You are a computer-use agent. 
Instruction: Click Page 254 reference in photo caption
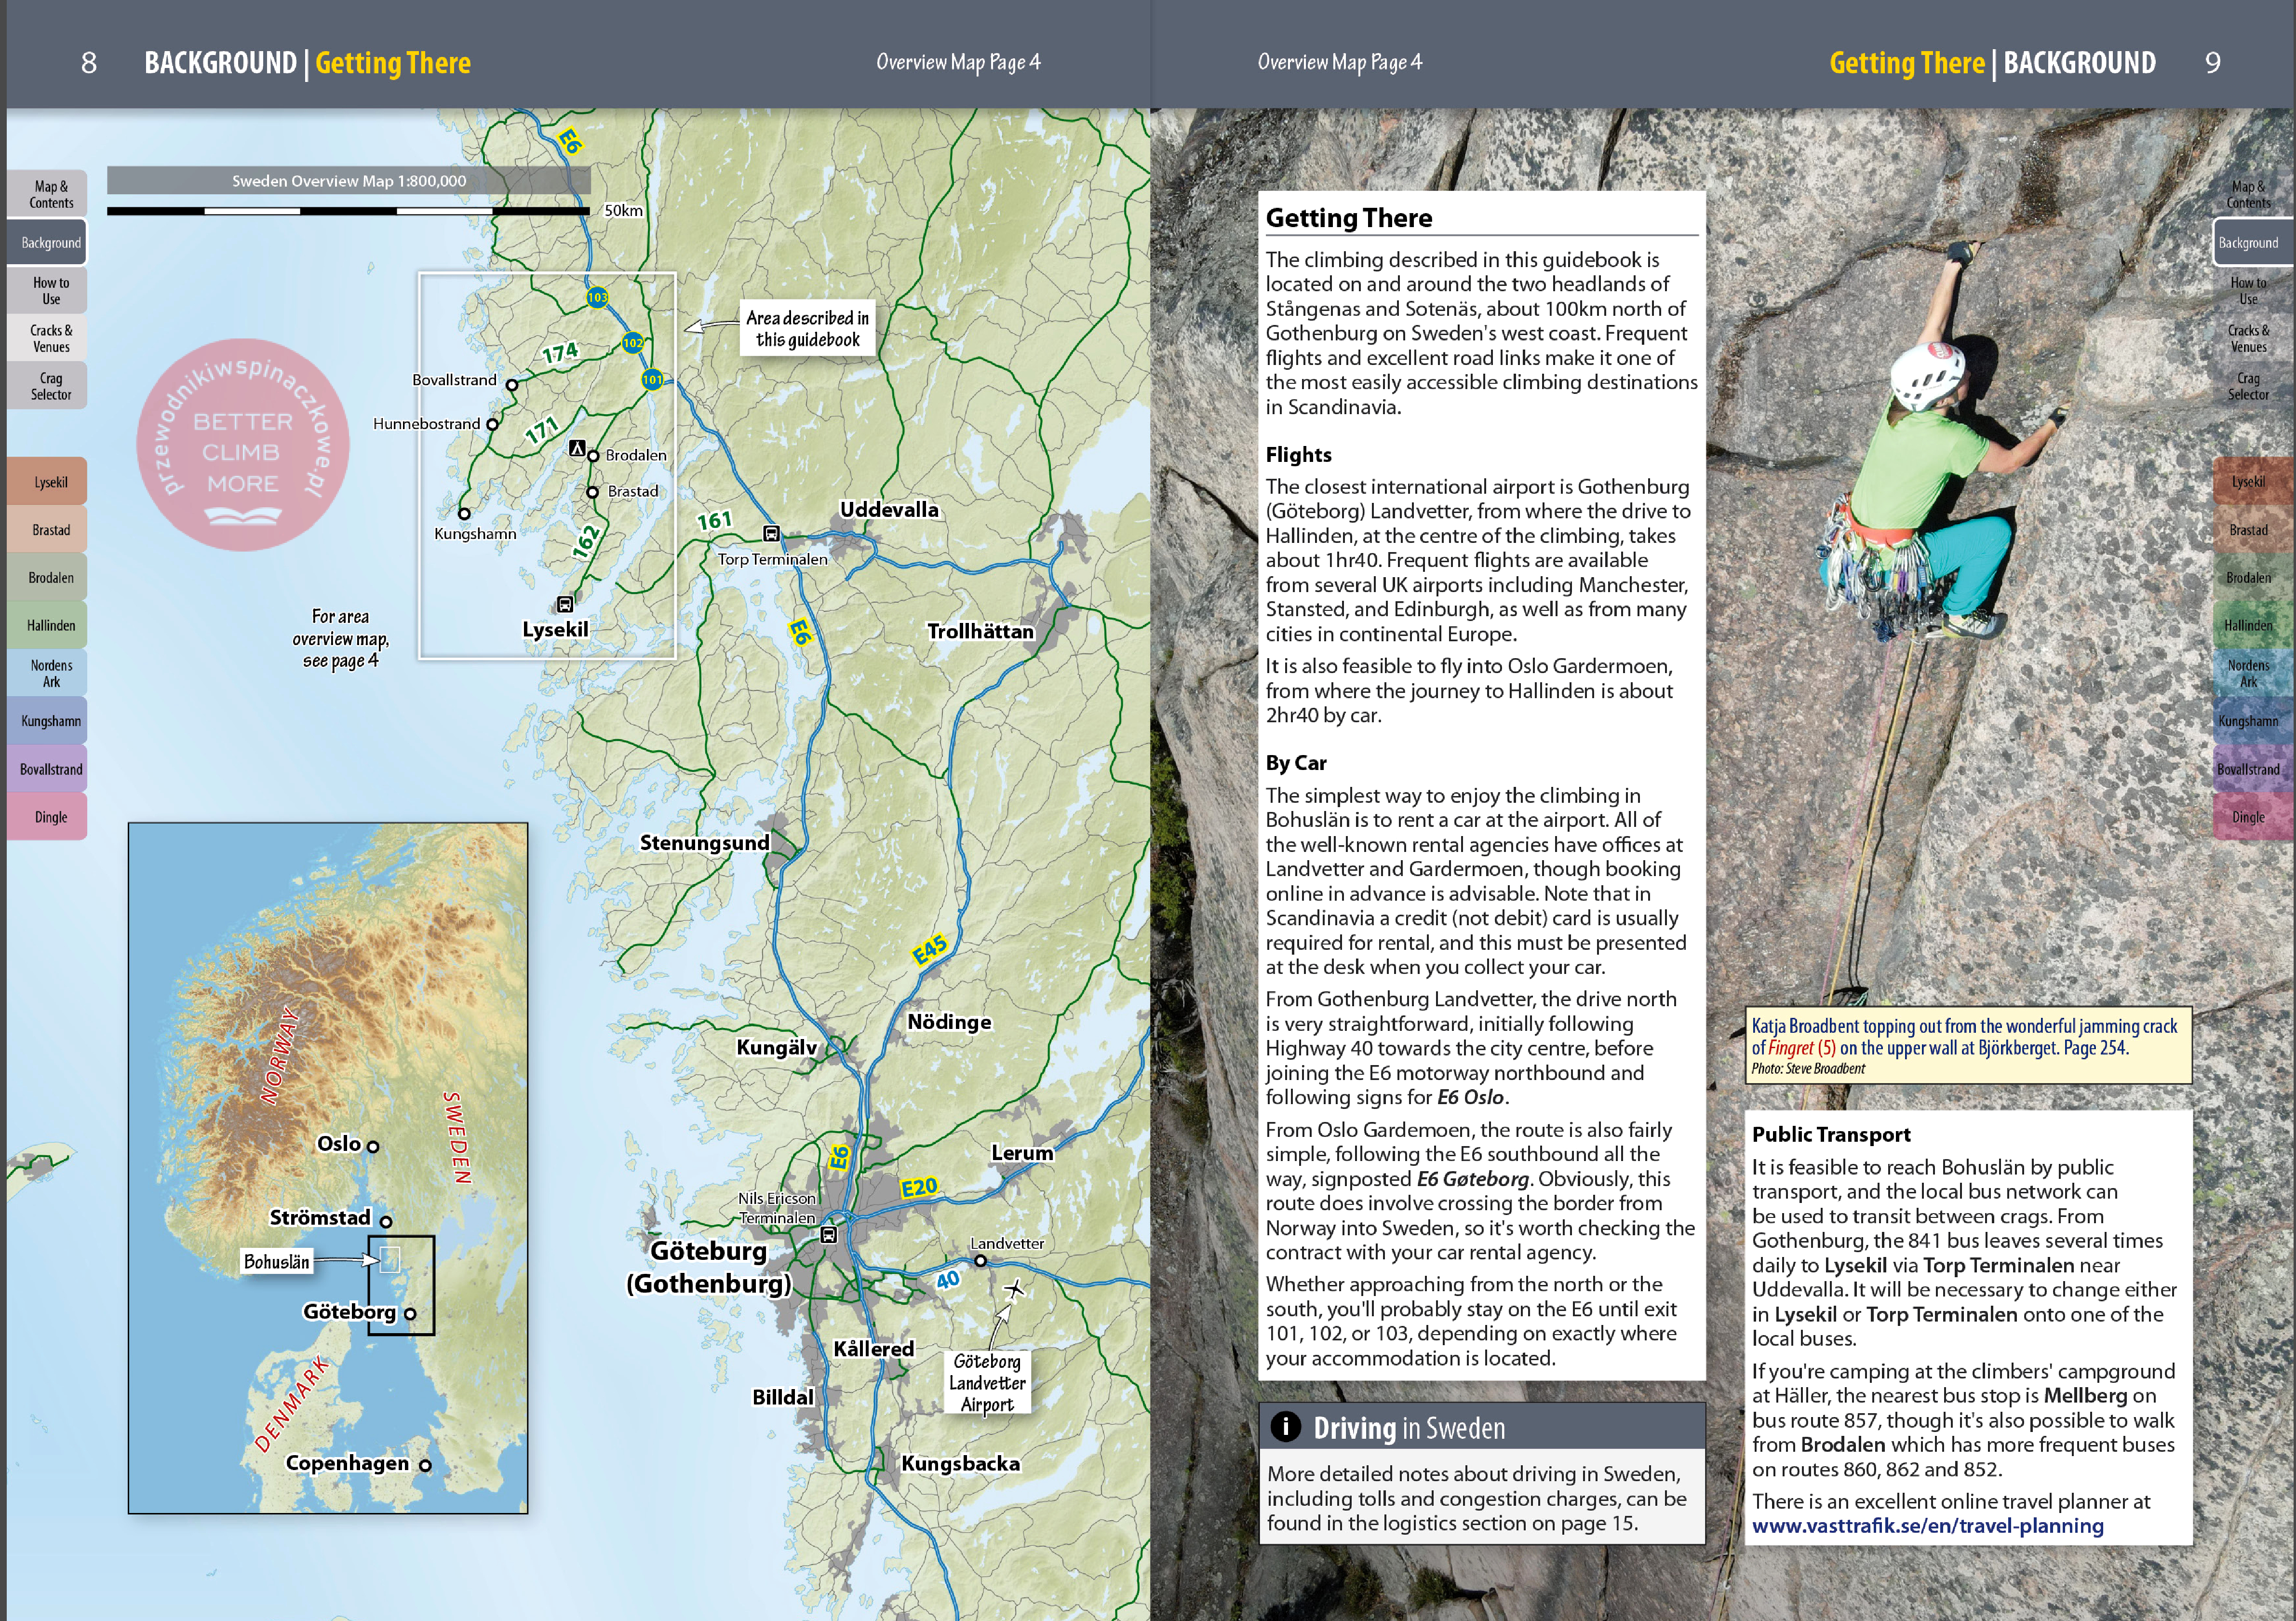(2095, 1048)
